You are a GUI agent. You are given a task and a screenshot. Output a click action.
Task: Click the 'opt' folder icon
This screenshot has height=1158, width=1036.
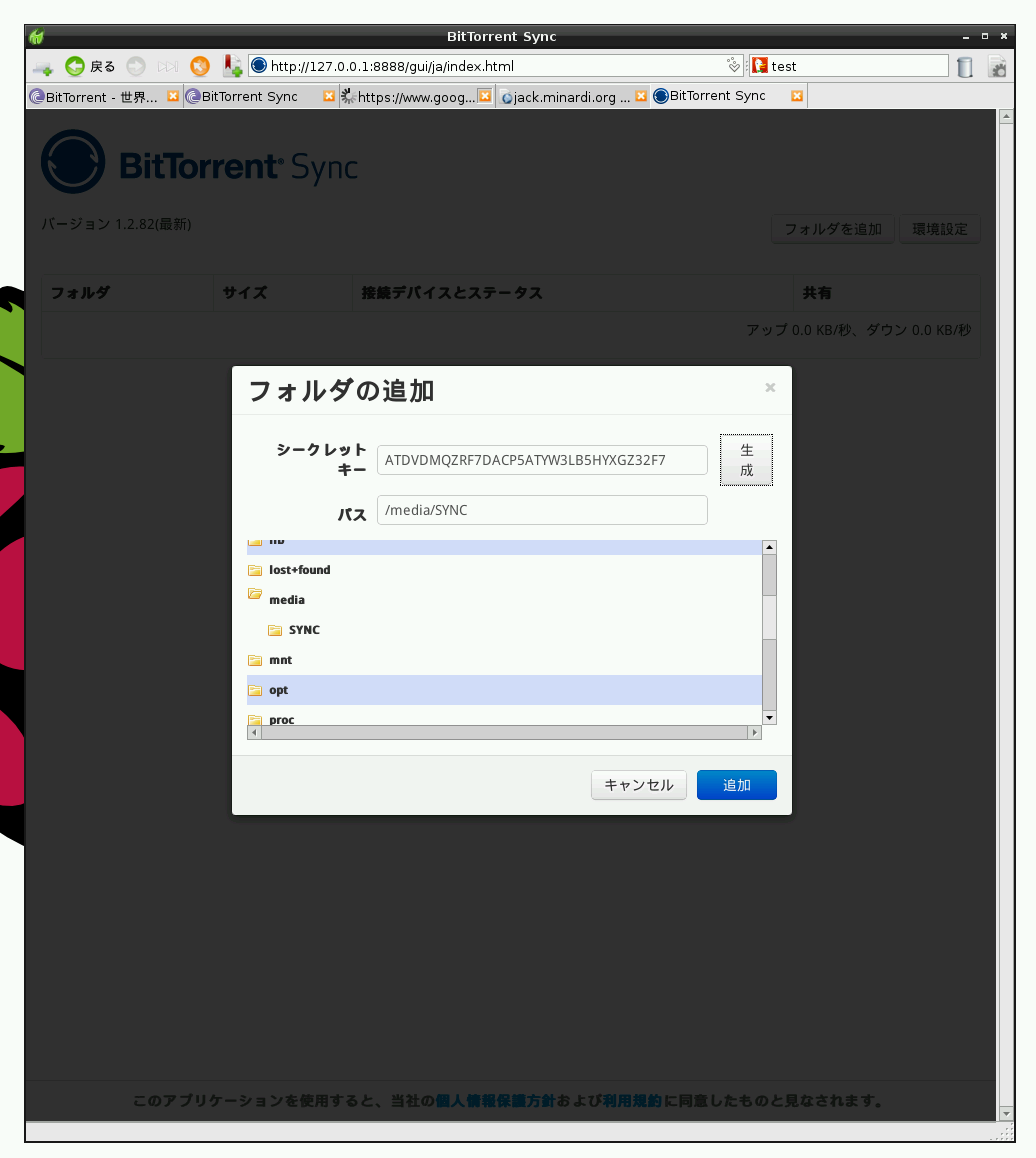[x=255, y=691]
